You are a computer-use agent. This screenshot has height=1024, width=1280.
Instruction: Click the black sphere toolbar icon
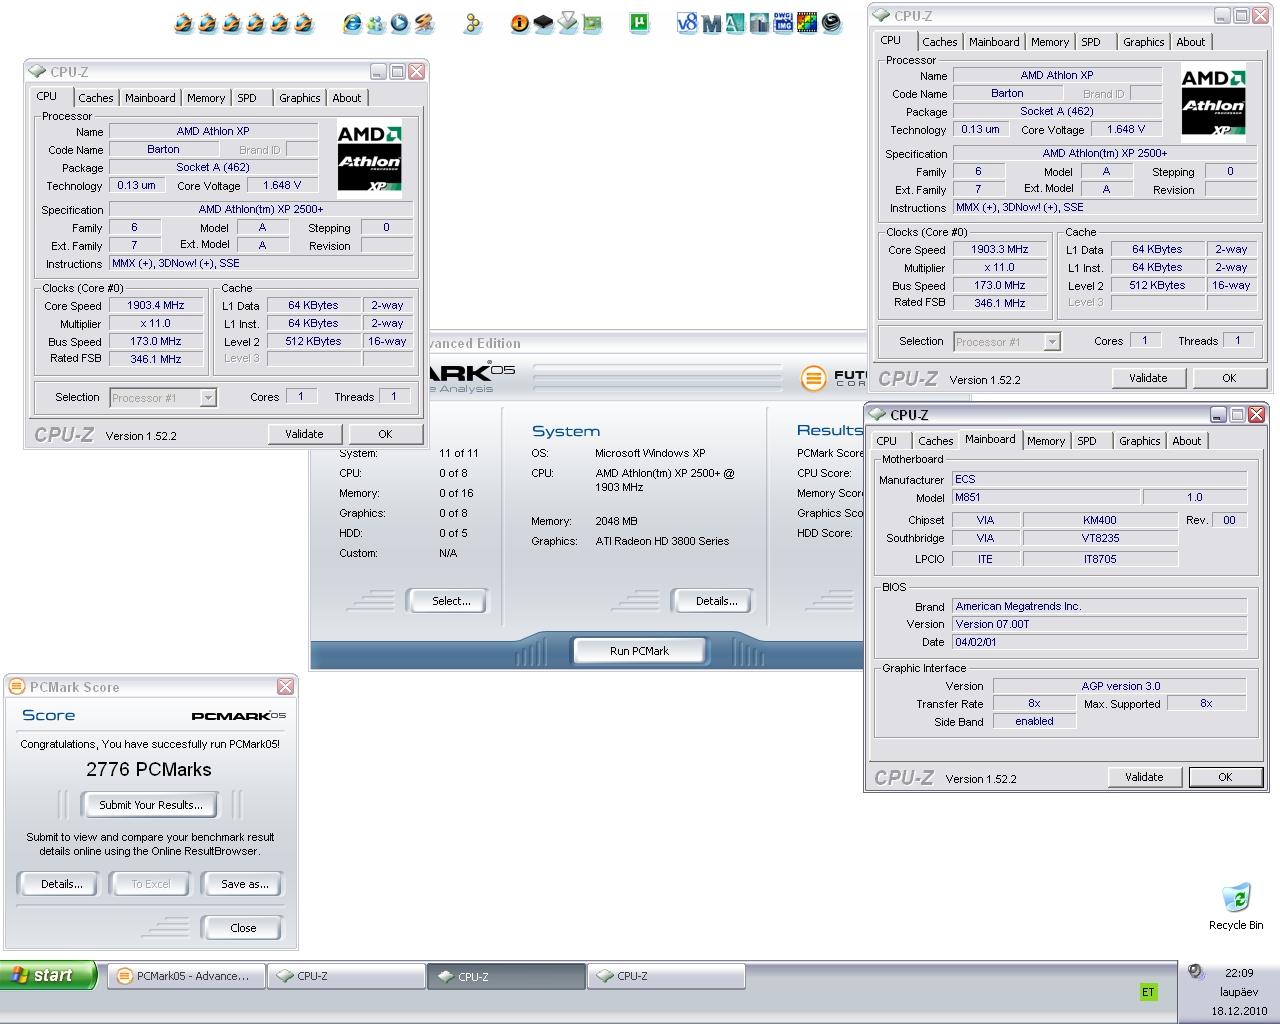click(x=831, y=22)
